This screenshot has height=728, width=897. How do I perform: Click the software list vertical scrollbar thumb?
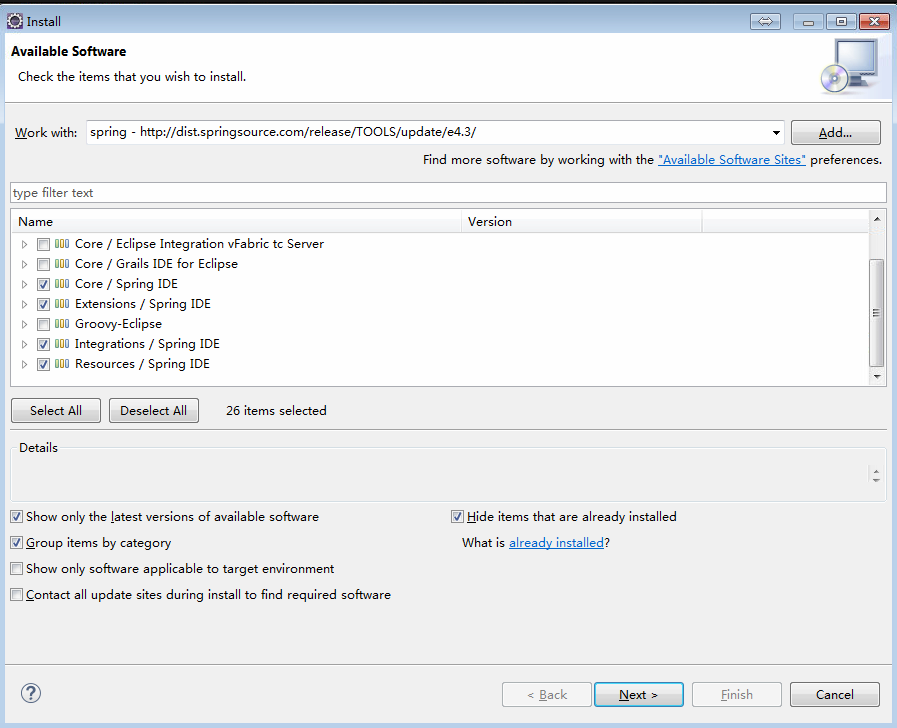pos(876,312)
